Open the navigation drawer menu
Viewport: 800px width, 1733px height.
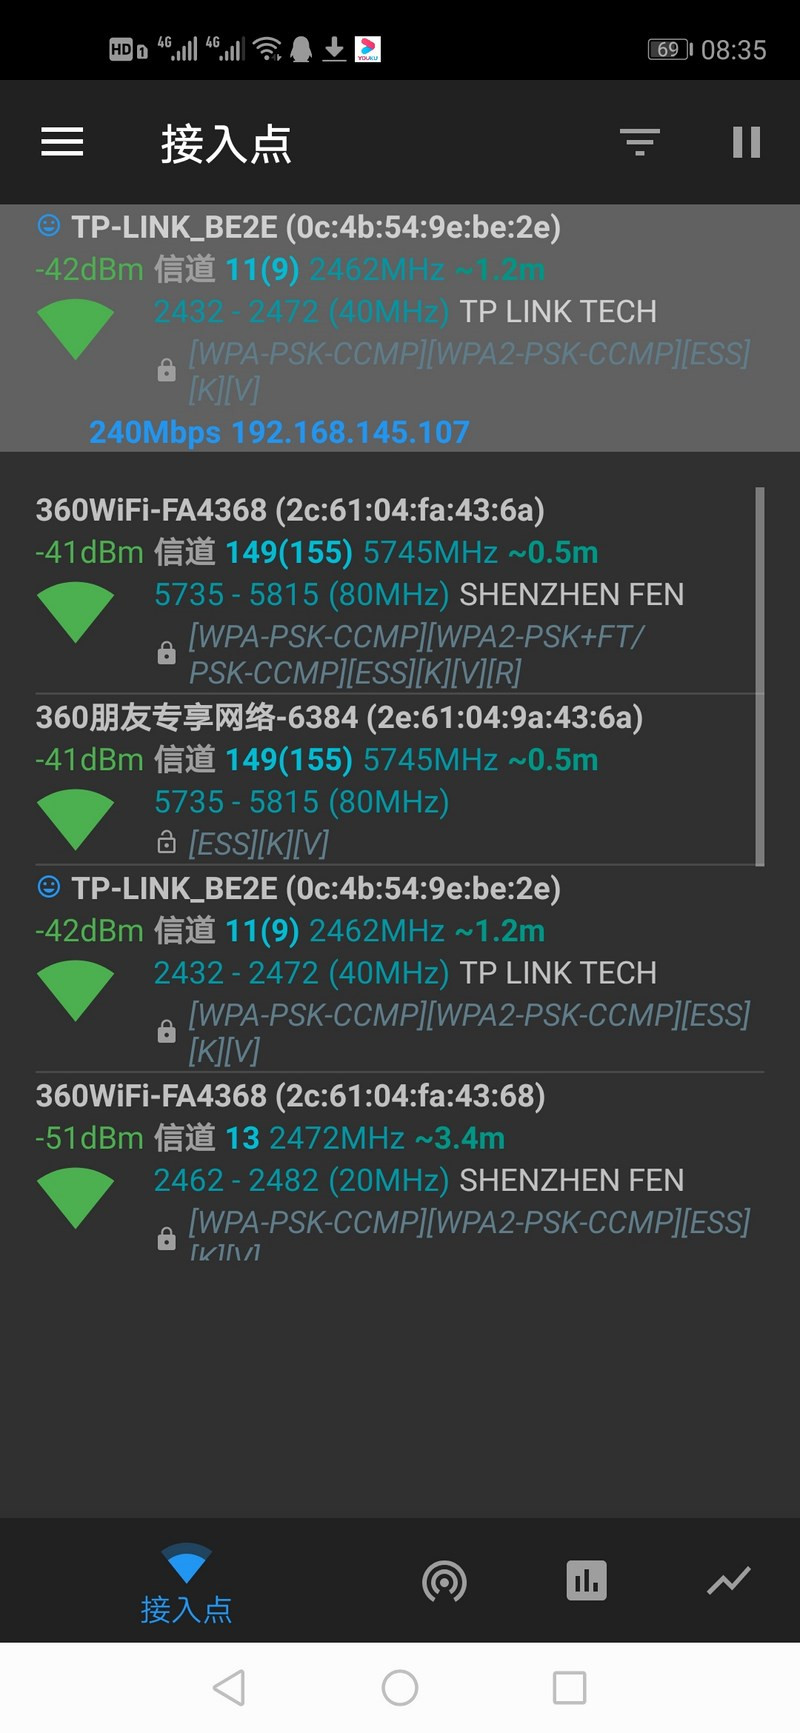pyautogui.click(x=61, y=141)
